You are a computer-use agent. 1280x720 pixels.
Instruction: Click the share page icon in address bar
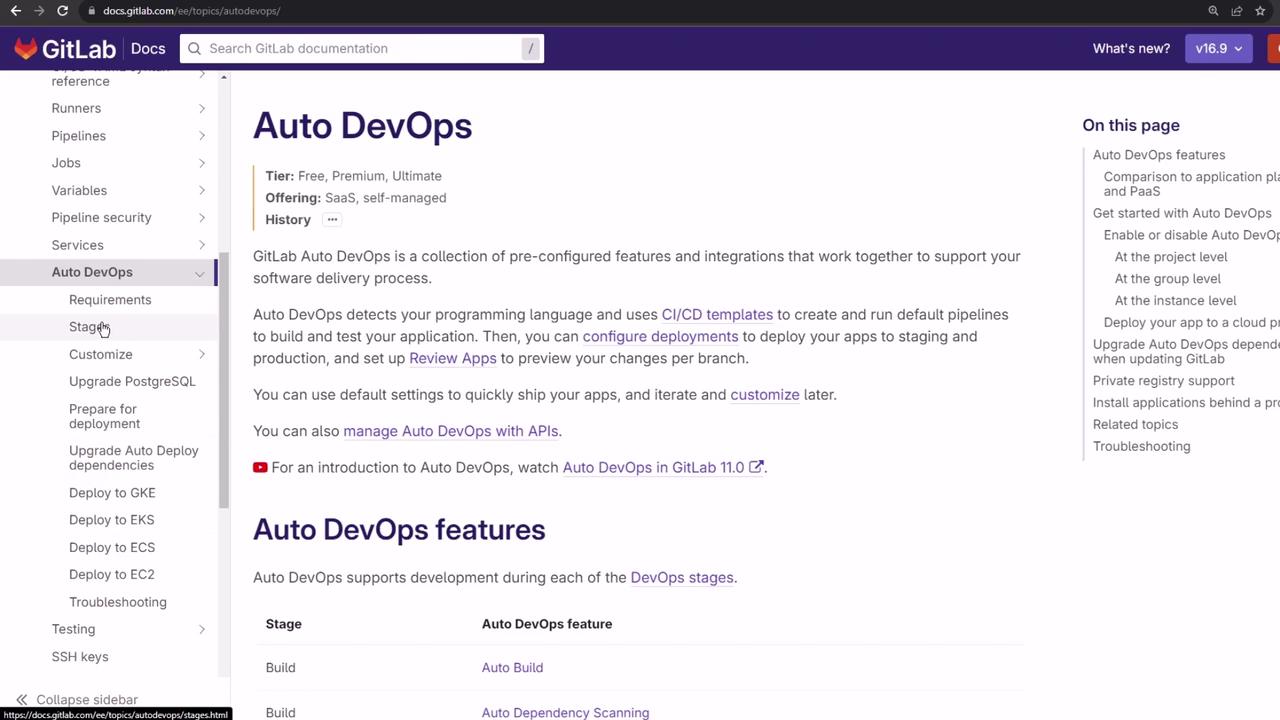click(1237, 11)
